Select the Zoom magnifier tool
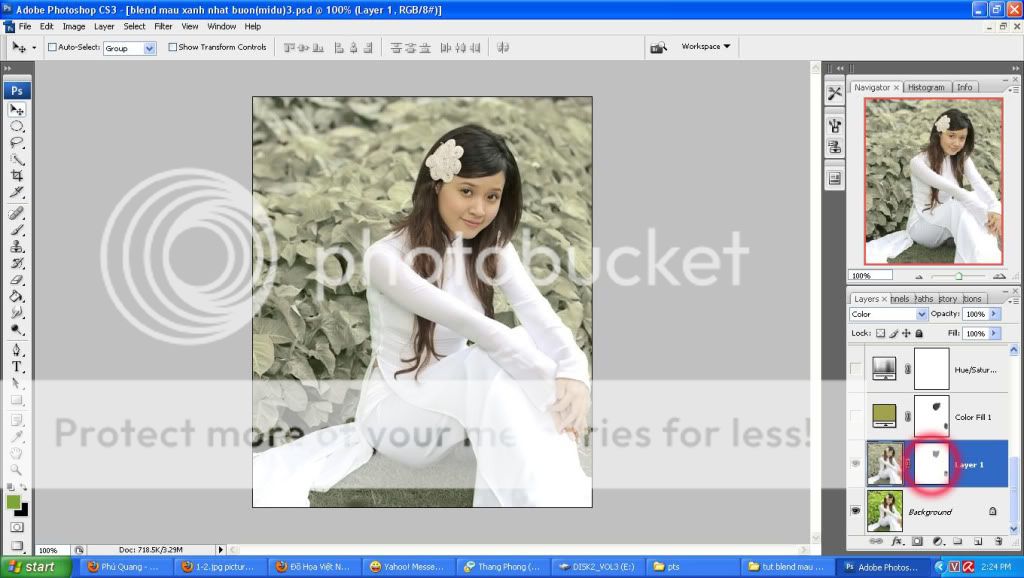1024x578 pixels. [17, 470]
